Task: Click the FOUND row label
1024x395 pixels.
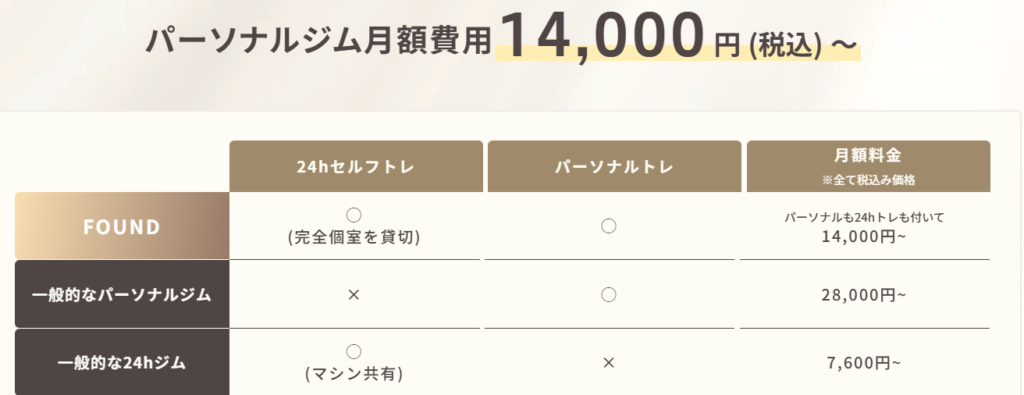Action: tap(122, 226)
